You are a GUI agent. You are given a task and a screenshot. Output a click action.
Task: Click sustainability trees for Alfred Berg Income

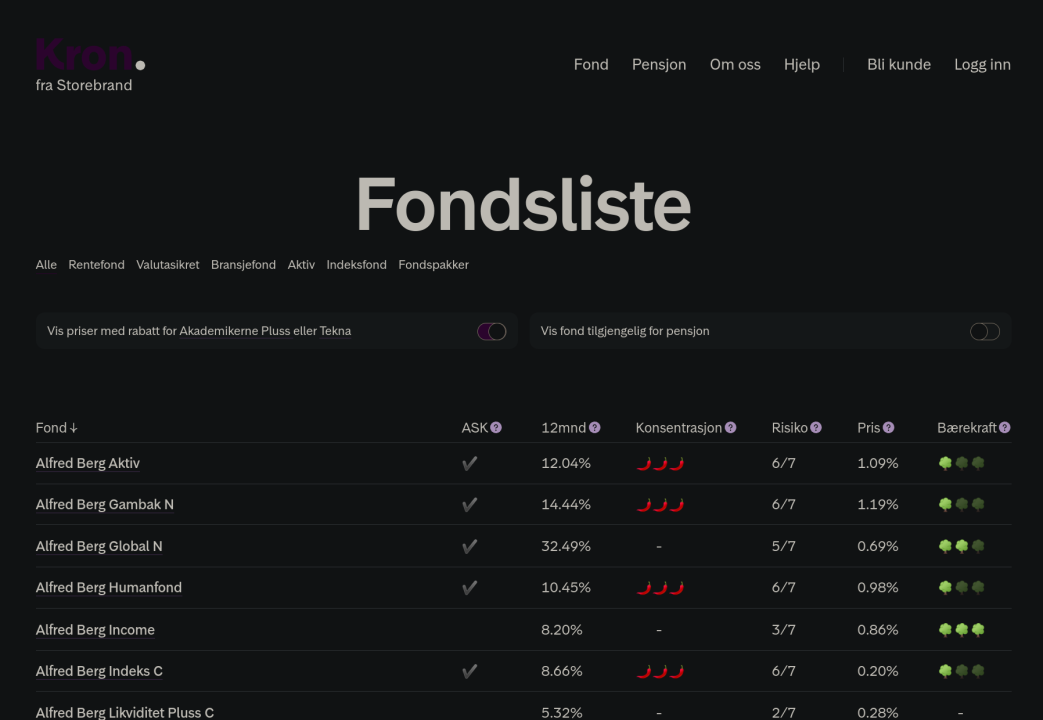point(961,630)
